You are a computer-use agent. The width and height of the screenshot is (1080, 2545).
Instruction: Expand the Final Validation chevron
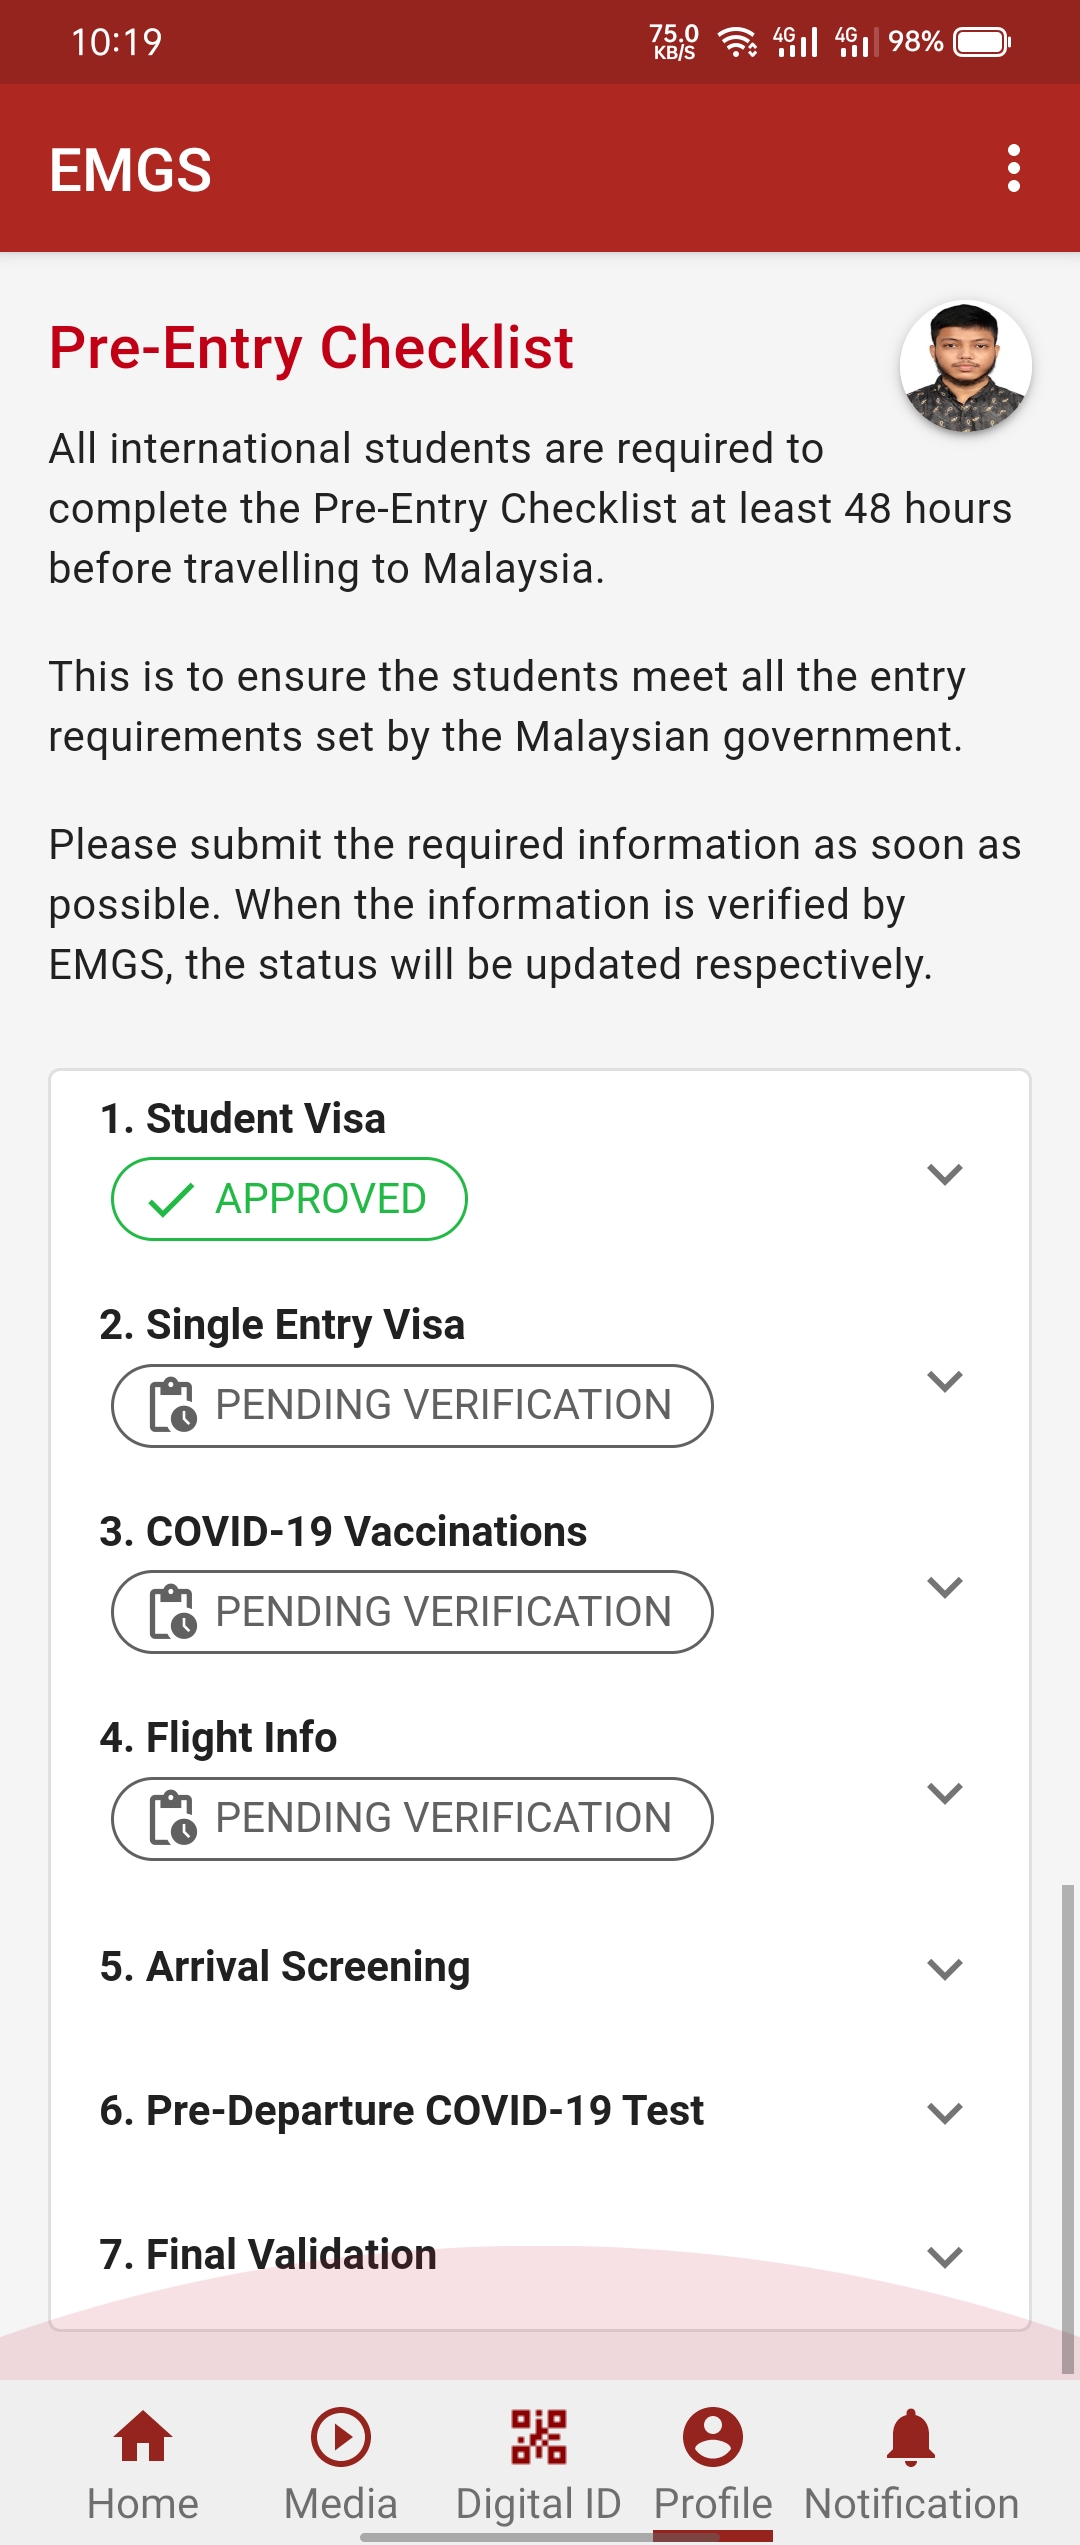[x=945, y=2257]
